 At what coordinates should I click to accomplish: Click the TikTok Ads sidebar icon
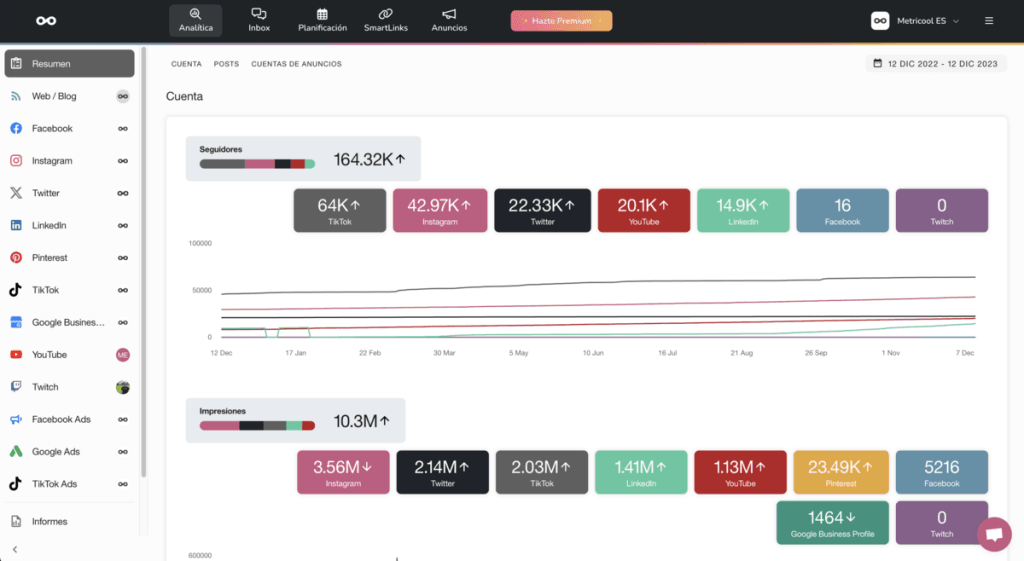coord(16,484)
